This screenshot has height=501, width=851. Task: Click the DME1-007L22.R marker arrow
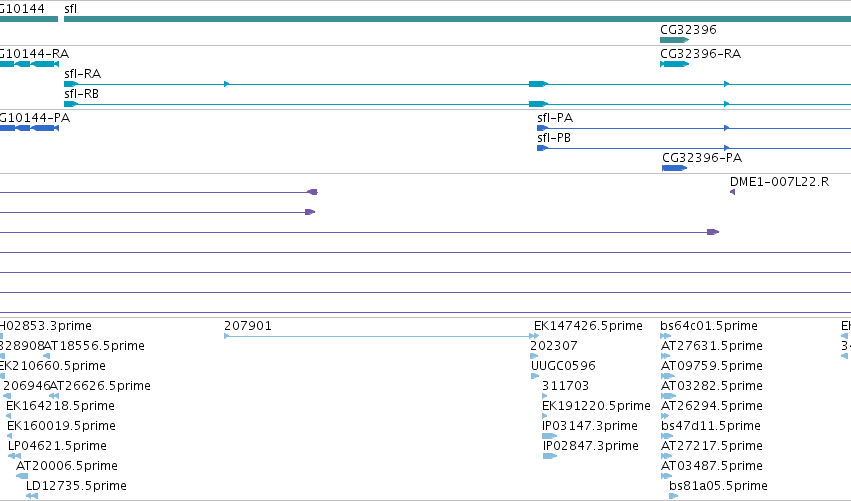(733, 192)
